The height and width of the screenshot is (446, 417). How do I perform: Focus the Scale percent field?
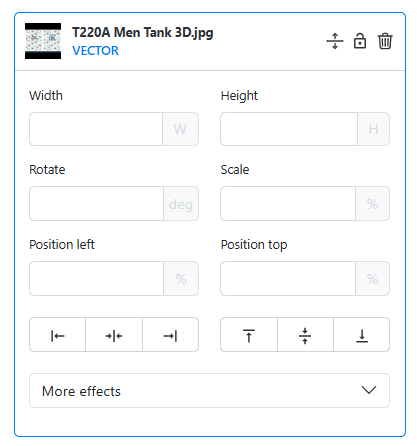tap(288, 203)
